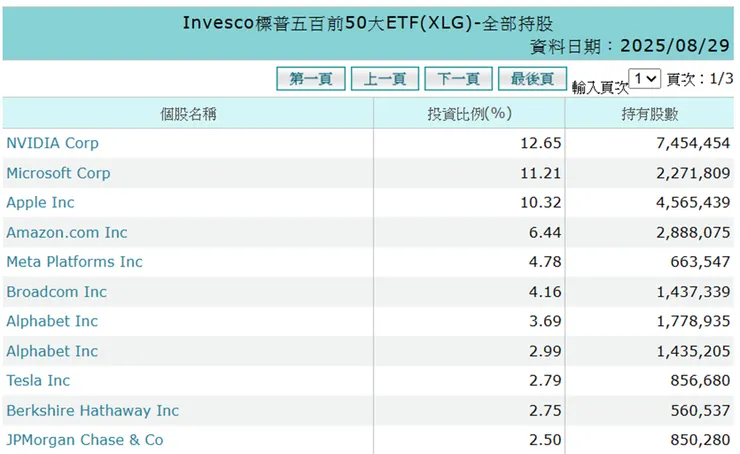Select Microsoft's 11.21 percentage value
Viewport: 740px width, 454px height.
pyautogui.click(x=541, y=173)
